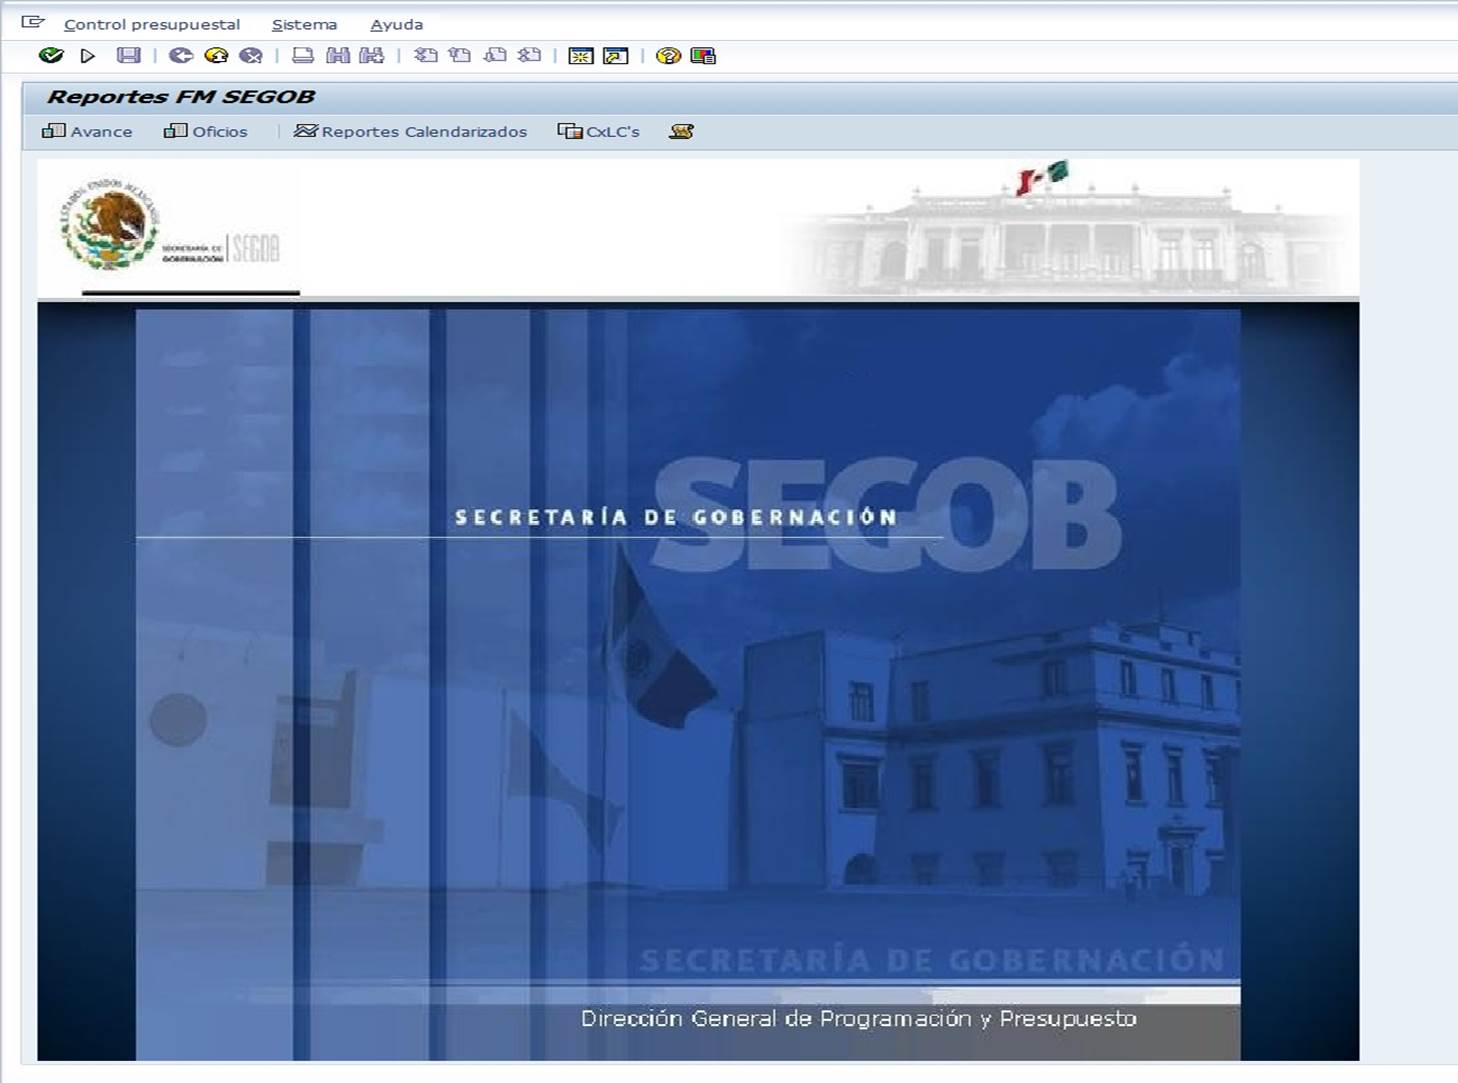Screen dimensions: 1458x1083
Task: Click the yellow Exit icon
Action: (x=216, y=56)
